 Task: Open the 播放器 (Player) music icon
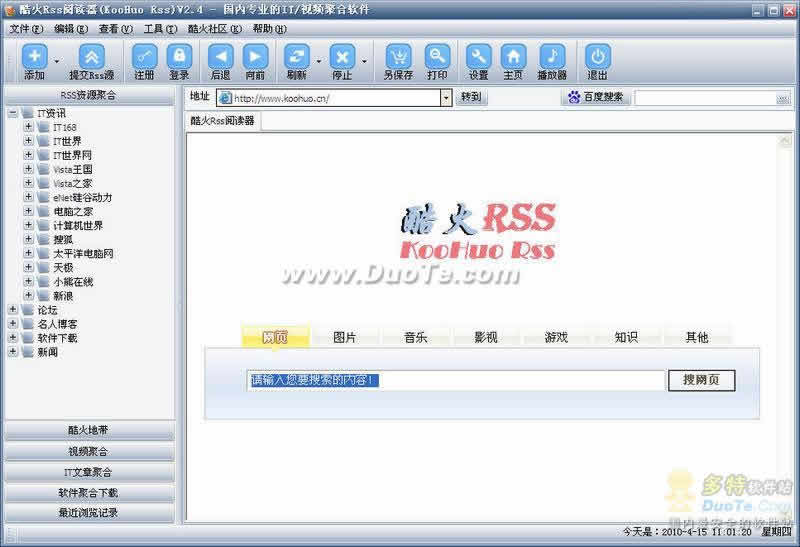click(552, 56)
